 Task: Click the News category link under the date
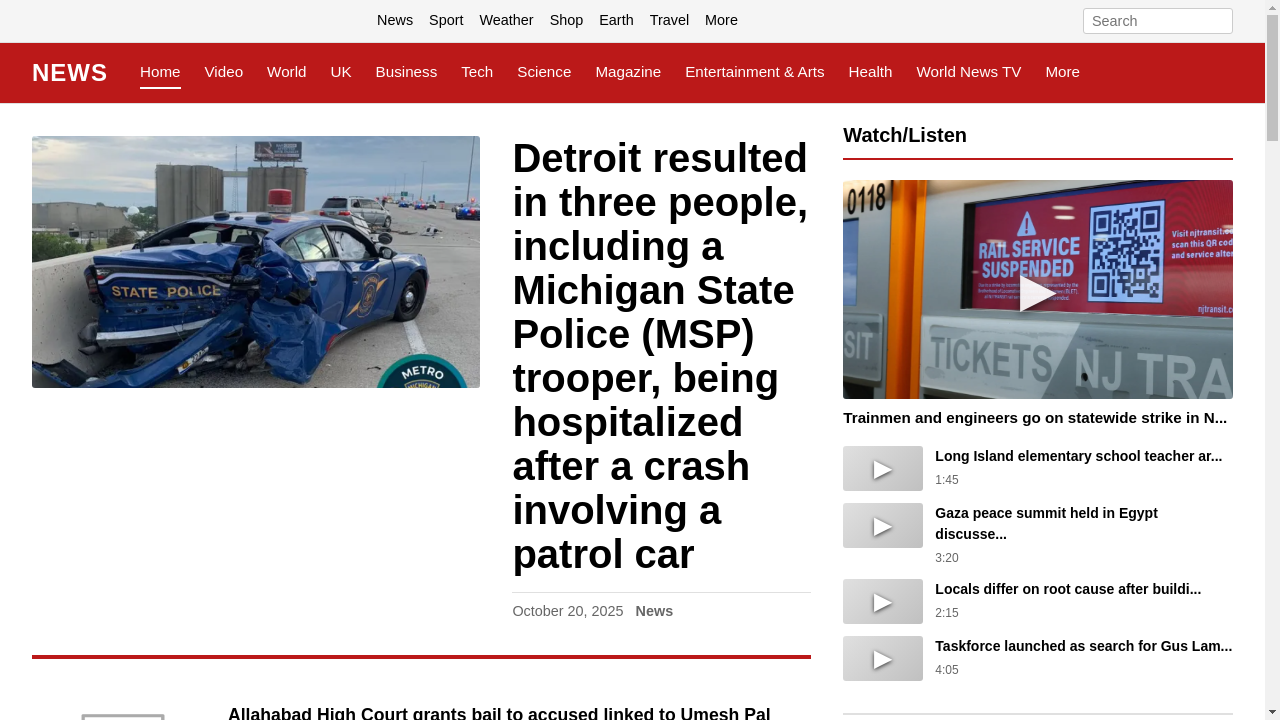tap(654, 611)
